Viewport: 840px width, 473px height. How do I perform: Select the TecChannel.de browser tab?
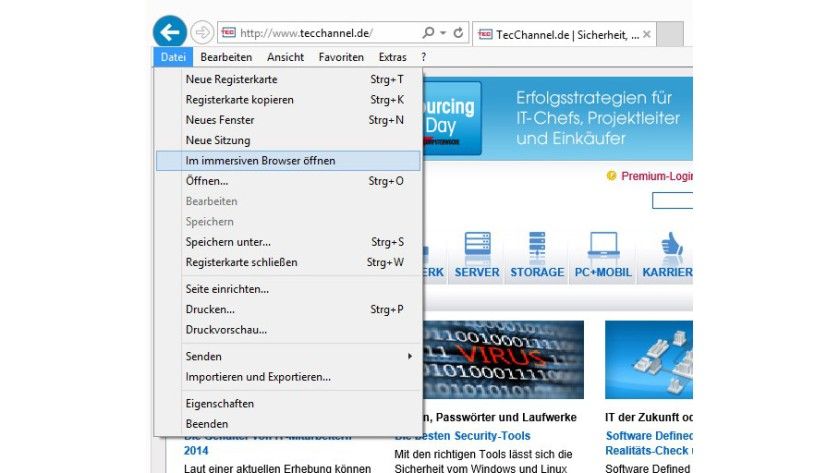[564, 34]
